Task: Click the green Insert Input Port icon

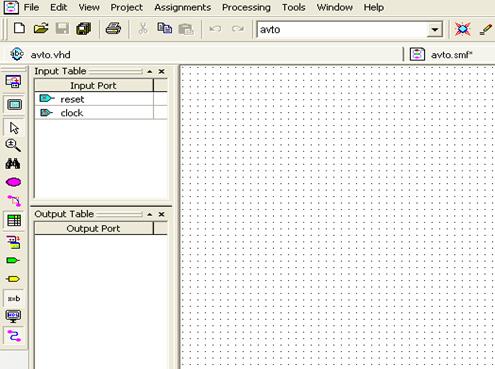Action: [13, 260]
